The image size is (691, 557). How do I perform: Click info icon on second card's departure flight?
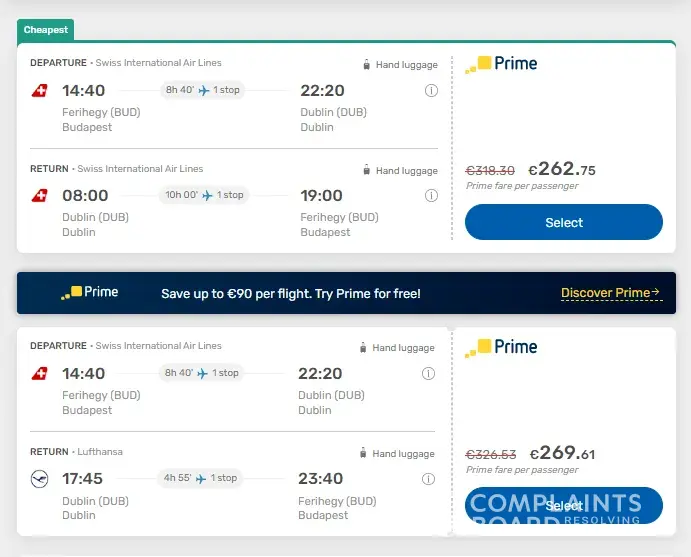[x=428, y=374]
